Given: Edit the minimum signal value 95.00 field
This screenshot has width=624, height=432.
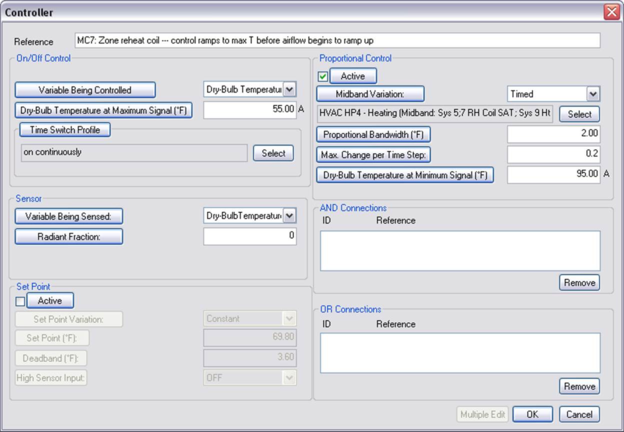Looking at the screenshot, I should pyautogui.click(x=554, y=175).
